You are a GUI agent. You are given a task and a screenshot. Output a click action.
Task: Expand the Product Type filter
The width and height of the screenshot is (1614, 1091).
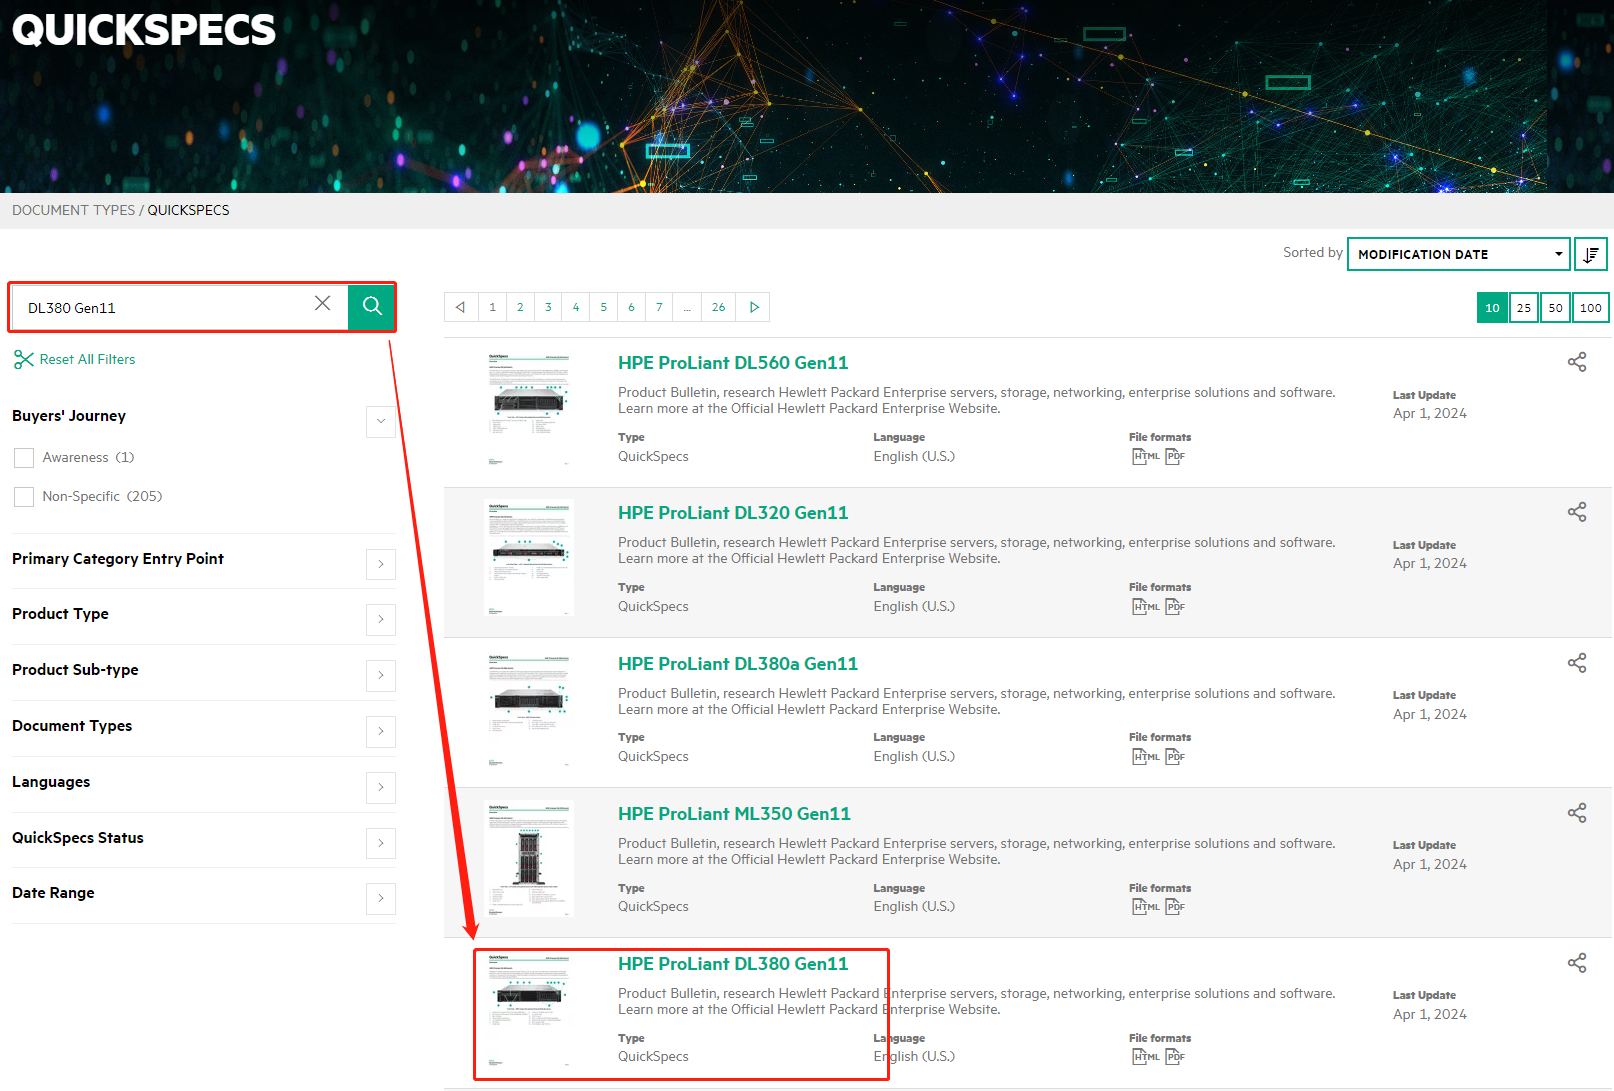click(x=381, y=619)
